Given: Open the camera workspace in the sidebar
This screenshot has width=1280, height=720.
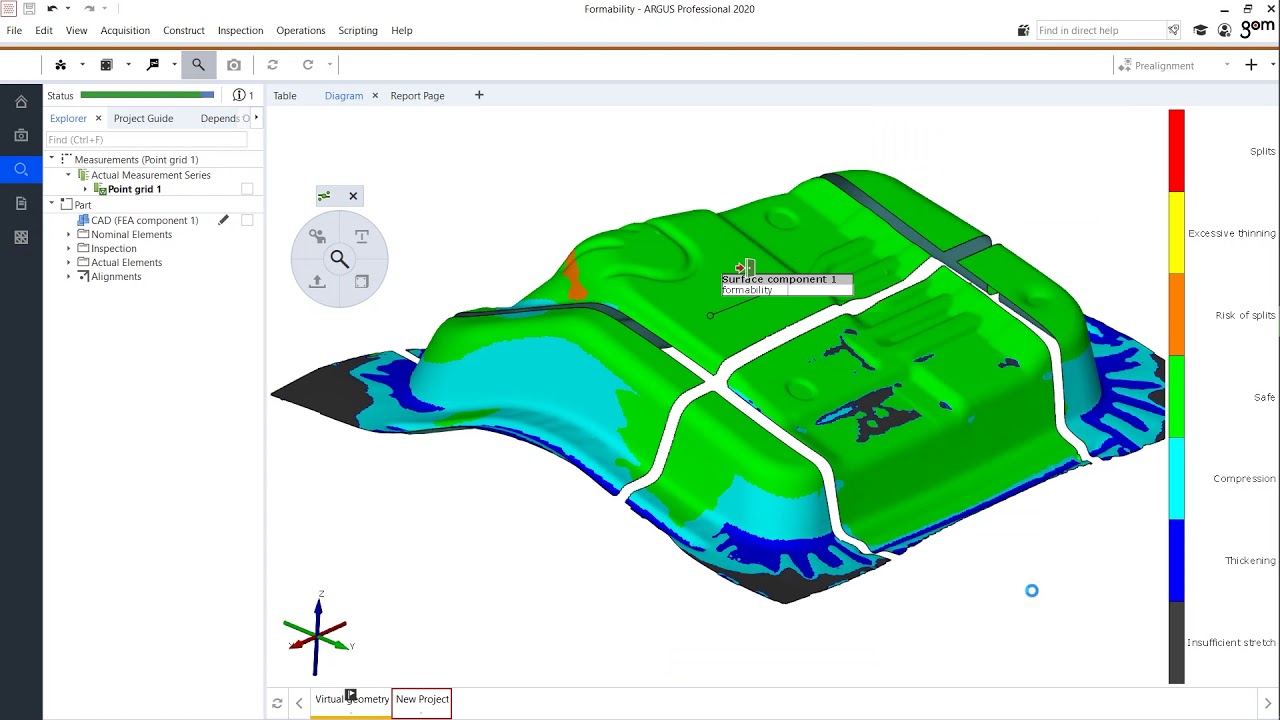Looking at the screenshot, I should tap(21, 135).
